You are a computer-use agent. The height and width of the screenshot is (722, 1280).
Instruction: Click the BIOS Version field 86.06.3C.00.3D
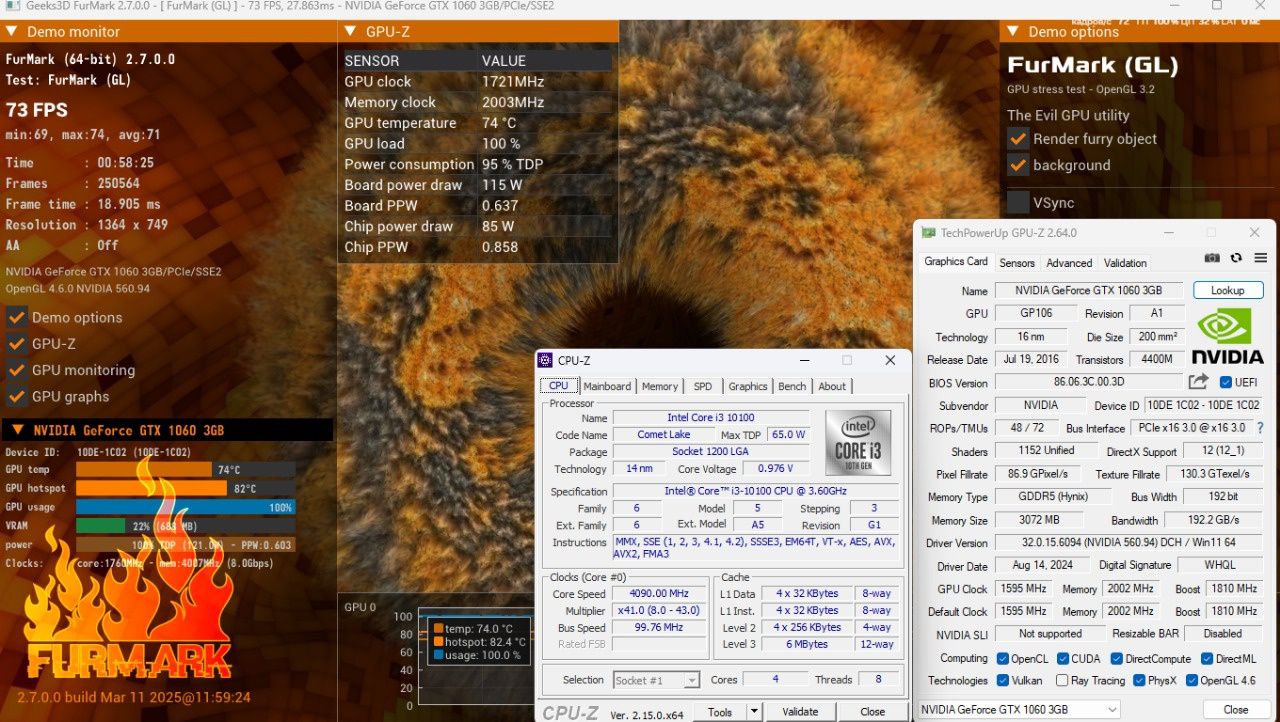[1089, 382]
